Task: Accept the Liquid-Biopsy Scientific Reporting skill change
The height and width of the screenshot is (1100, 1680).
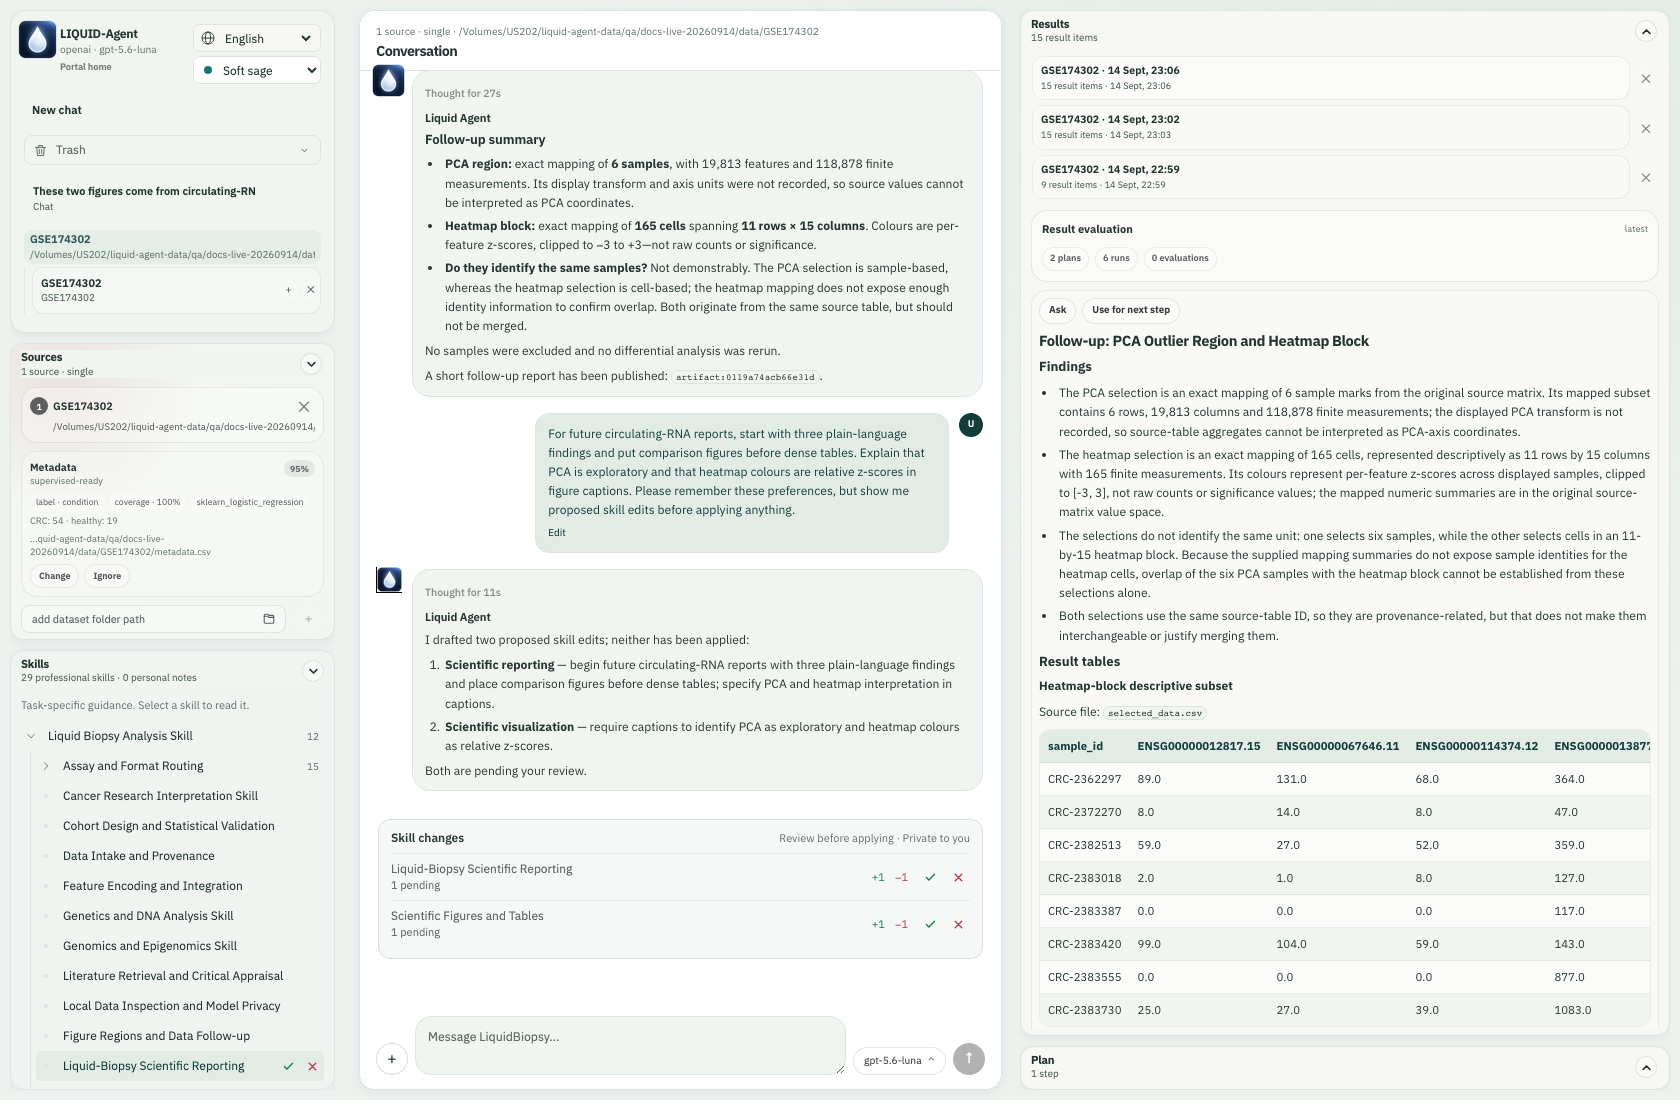Action: [x=930, y=877]
